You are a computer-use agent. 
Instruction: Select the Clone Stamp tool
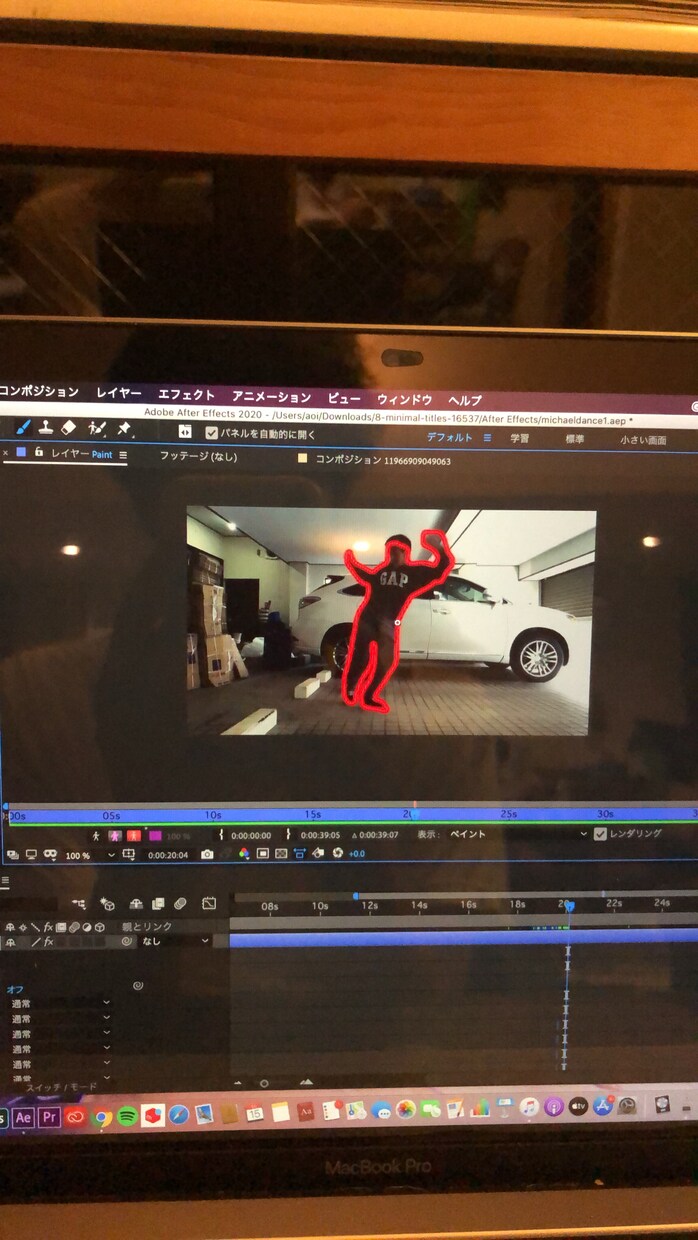point(46,427)
